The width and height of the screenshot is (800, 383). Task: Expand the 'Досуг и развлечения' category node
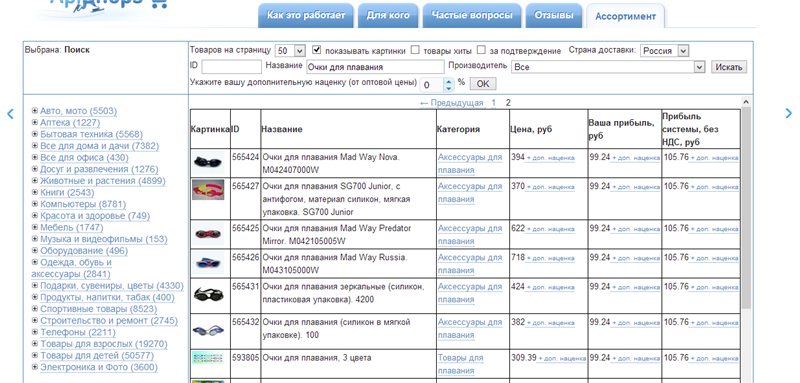coord(35,168)
